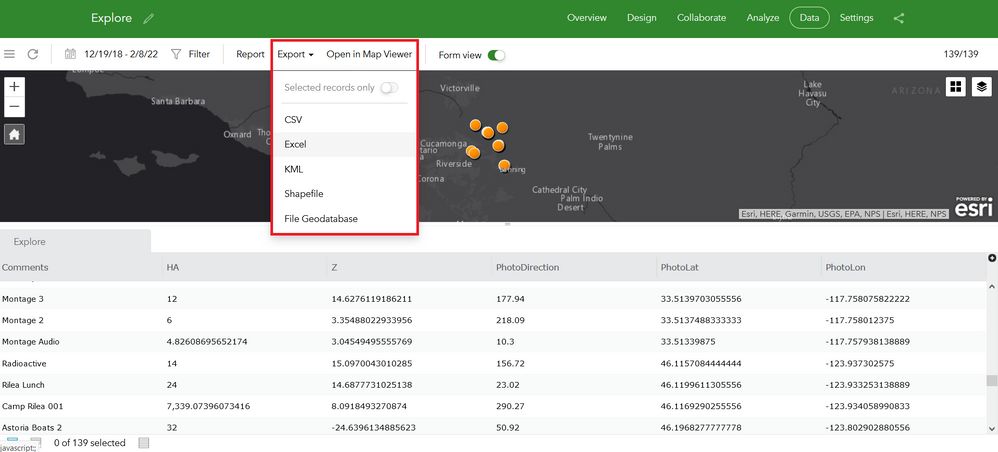Enable the Selected records only switch
This screenshot has width=998, height=452.
pyautogui.click(x=389, y=88)
